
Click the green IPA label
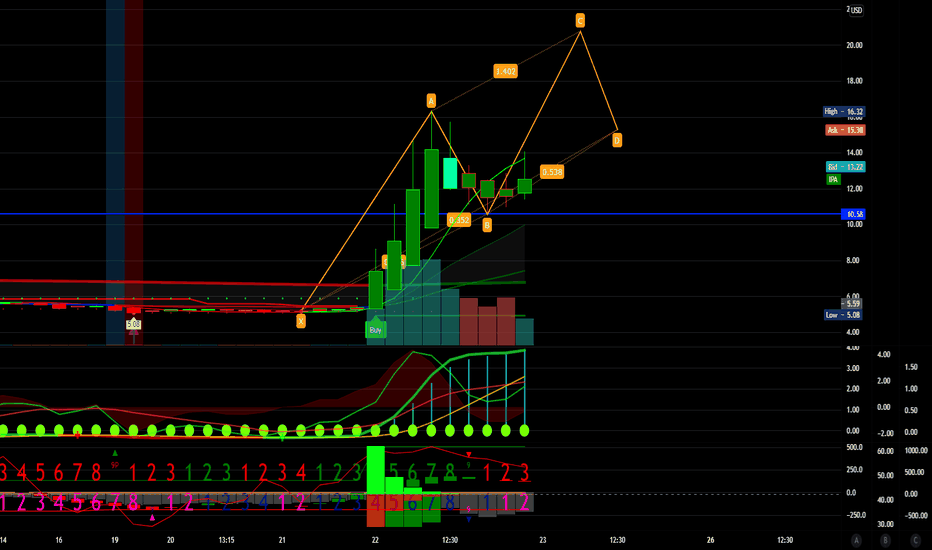click(833, 180)
